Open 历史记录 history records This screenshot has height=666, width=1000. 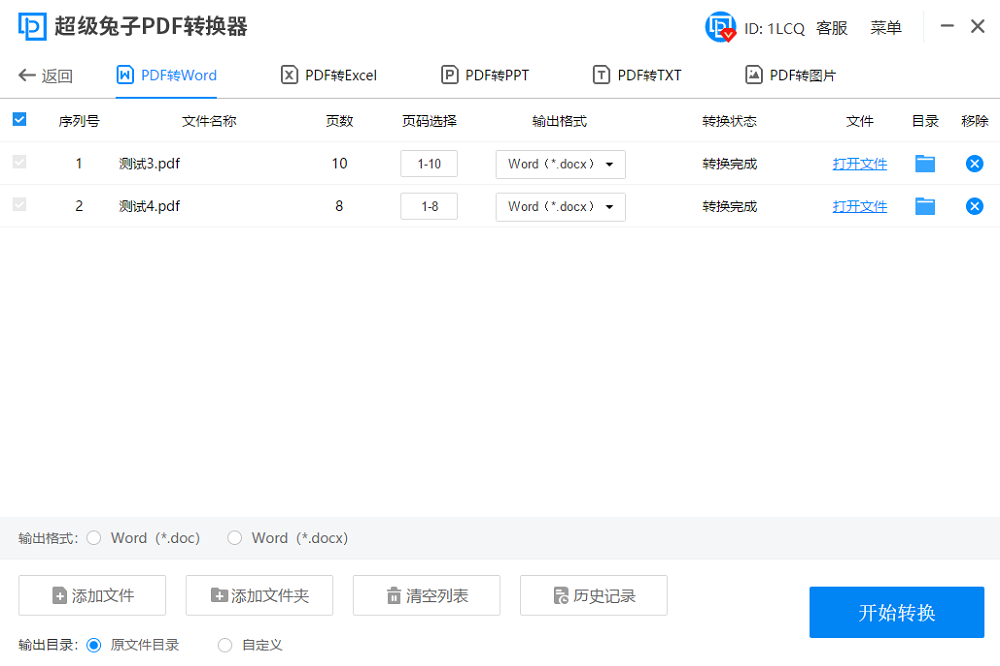pyautogui.click(x=593, y=595)
